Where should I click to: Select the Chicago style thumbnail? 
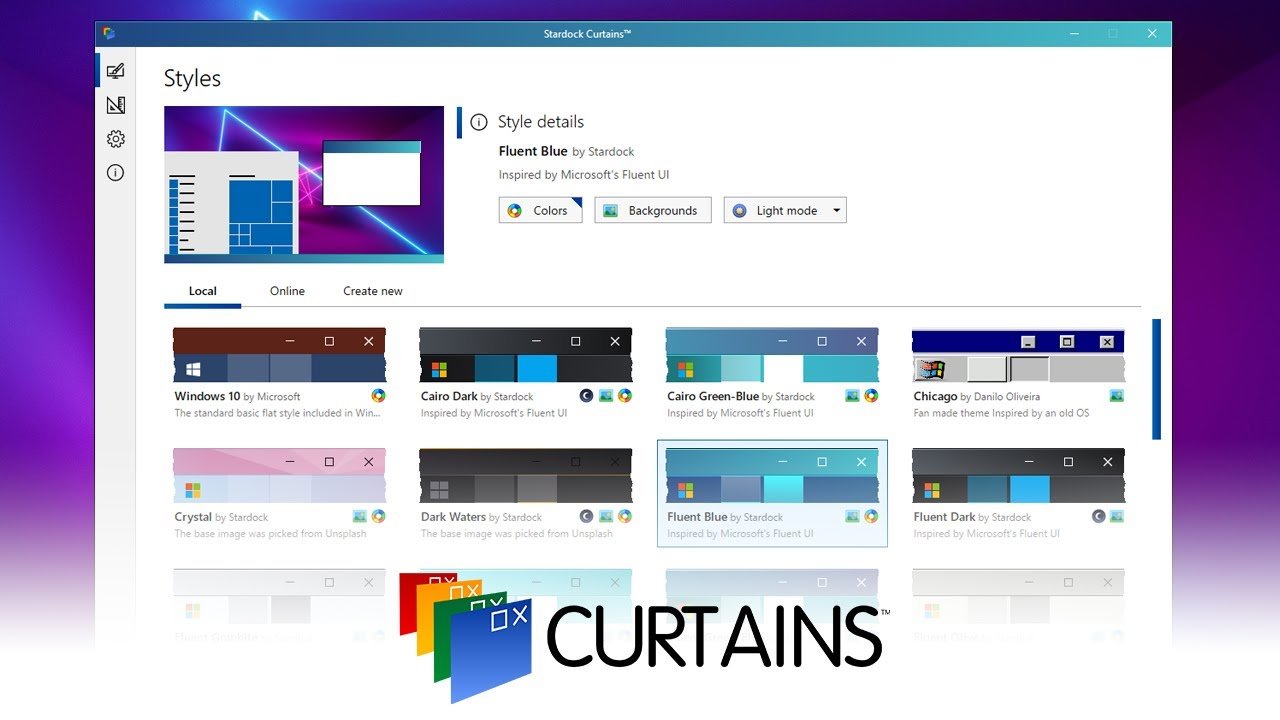[1019, 355]
